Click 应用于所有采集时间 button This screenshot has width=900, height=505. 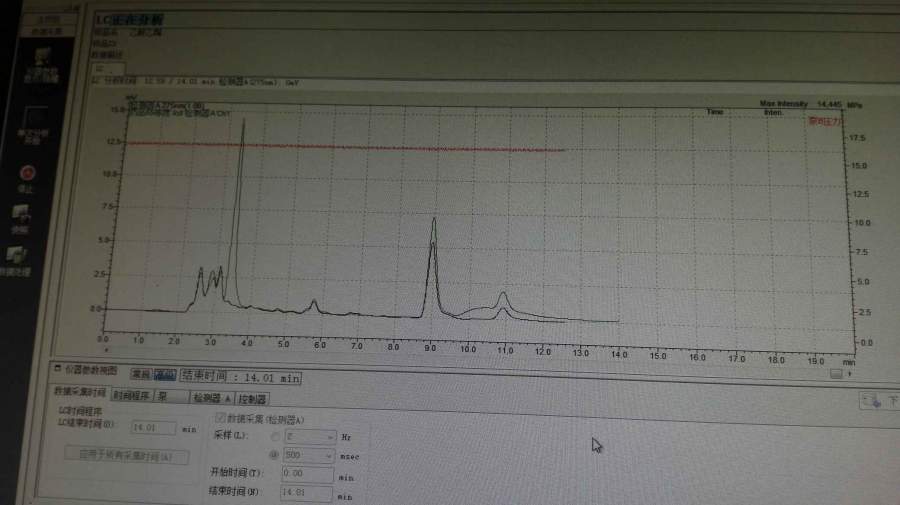click(x=126, y=456)
